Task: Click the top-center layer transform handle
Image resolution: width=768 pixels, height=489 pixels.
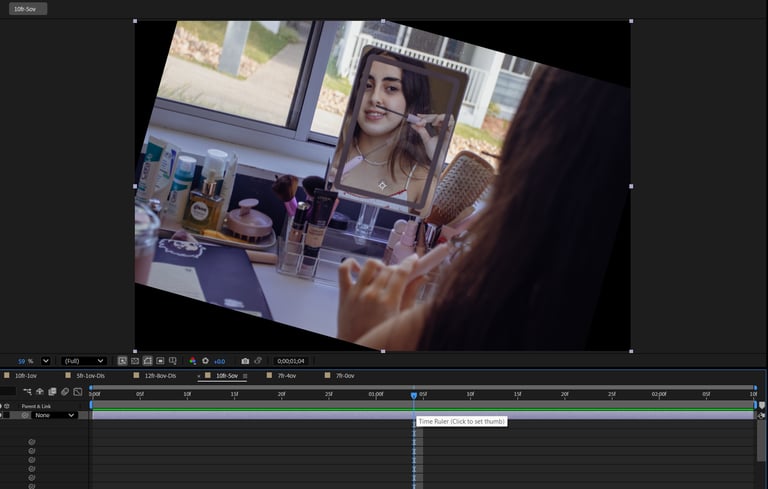Action: [383, 21]
